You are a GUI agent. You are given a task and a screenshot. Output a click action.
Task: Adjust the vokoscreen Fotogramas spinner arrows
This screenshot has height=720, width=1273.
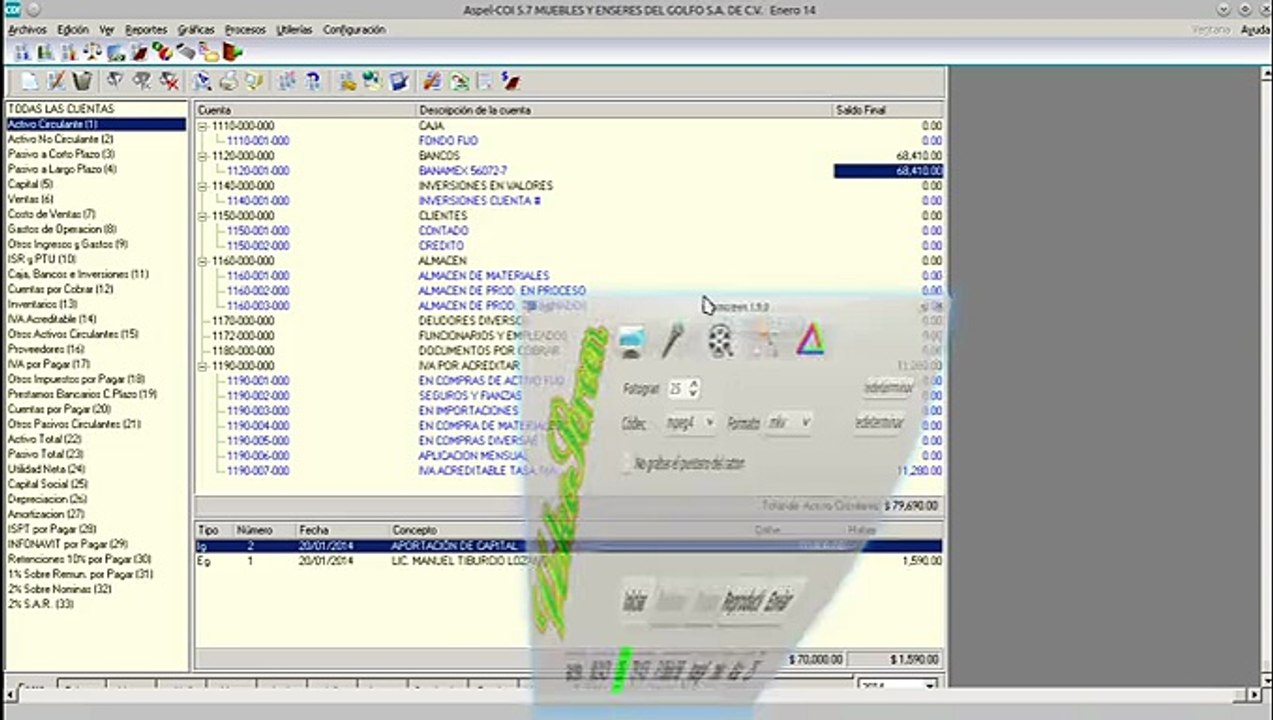click(694, 388)
